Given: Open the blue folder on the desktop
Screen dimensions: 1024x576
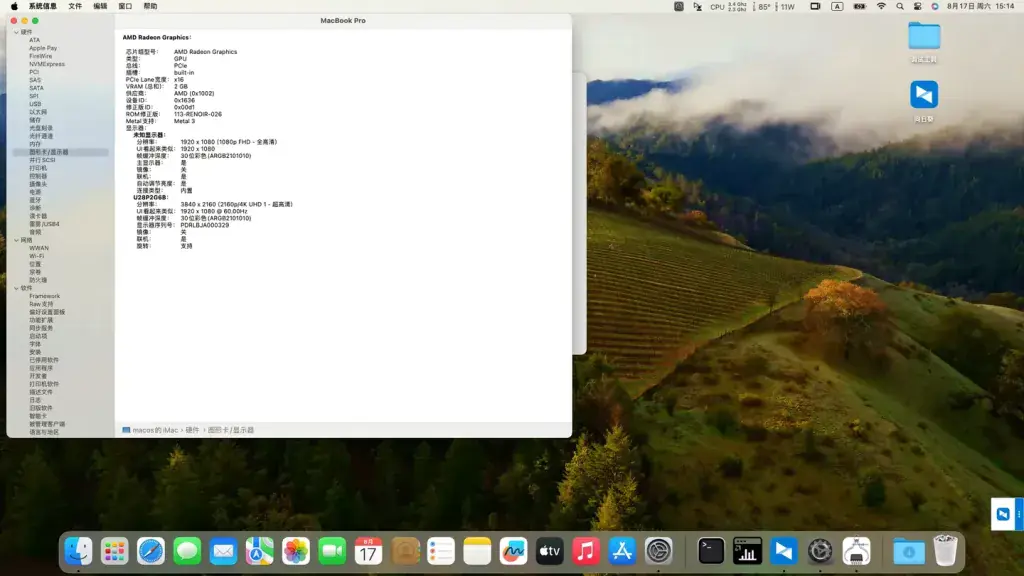Looking at the screenshot, I should click(x=924, y=36).
